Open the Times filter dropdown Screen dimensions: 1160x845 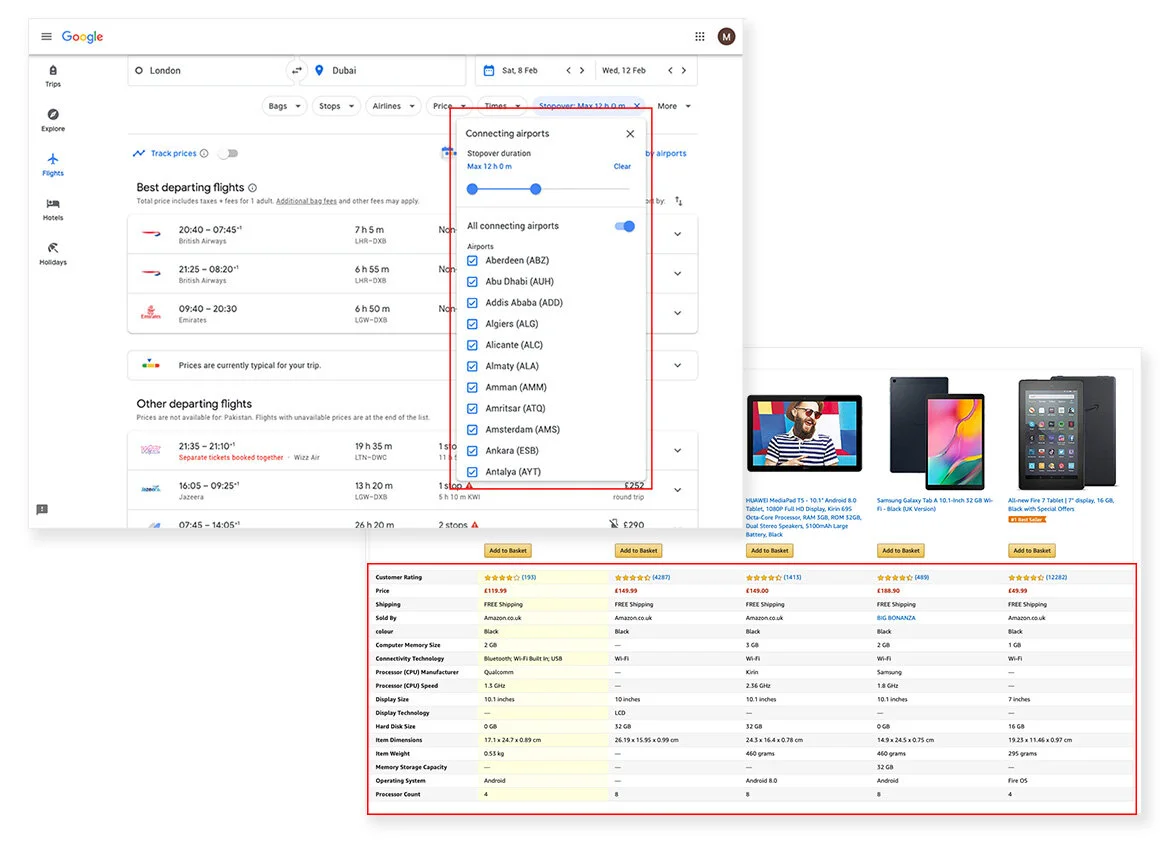point(502,106)
